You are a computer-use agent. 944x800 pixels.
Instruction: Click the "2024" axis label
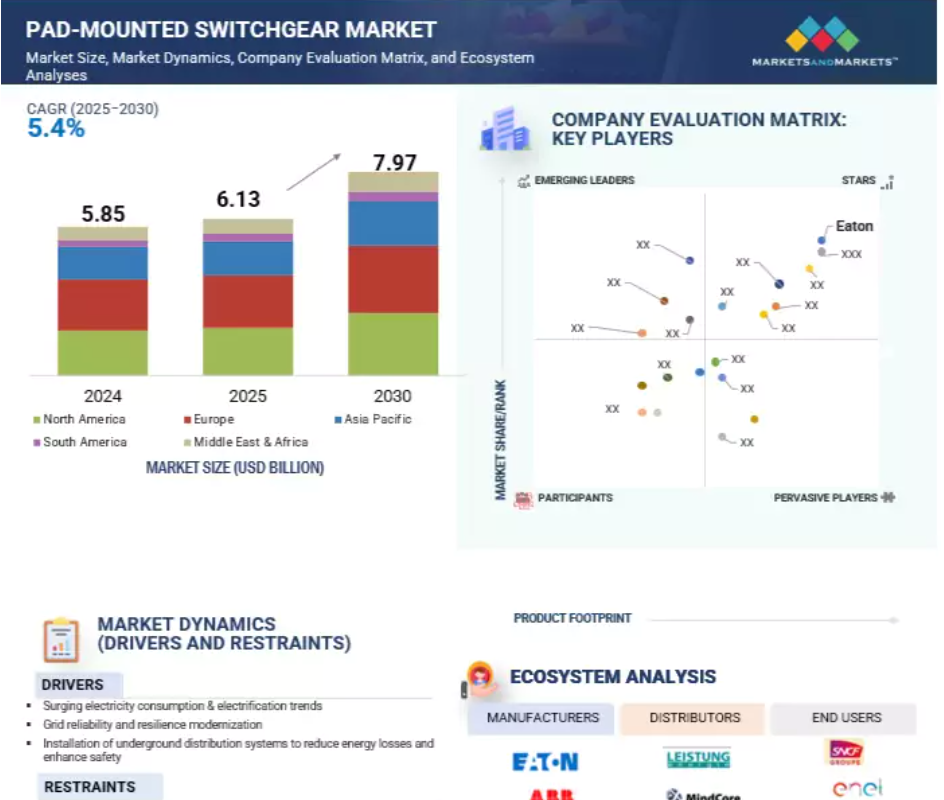pos(103,396)
